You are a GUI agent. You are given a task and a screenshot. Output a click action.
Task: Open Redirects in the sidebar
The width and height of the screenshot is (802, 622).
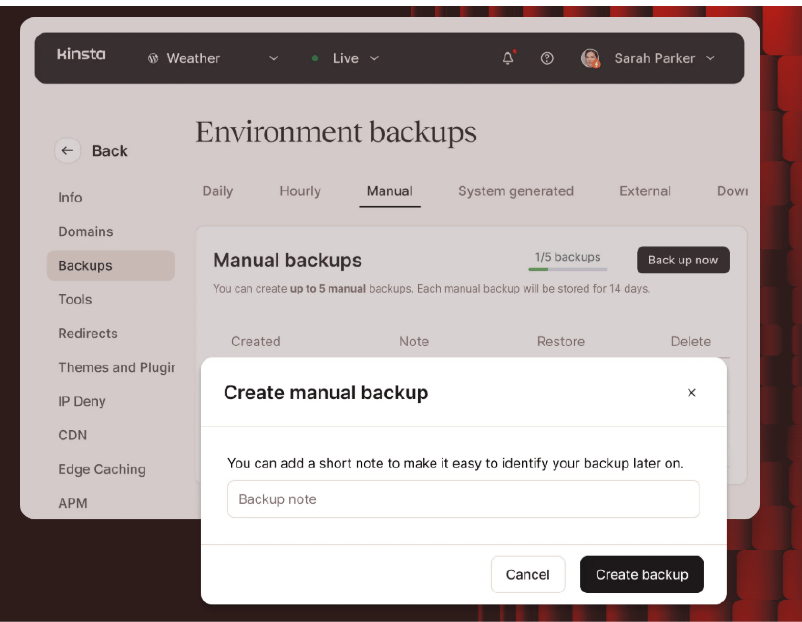click(88, 334)
